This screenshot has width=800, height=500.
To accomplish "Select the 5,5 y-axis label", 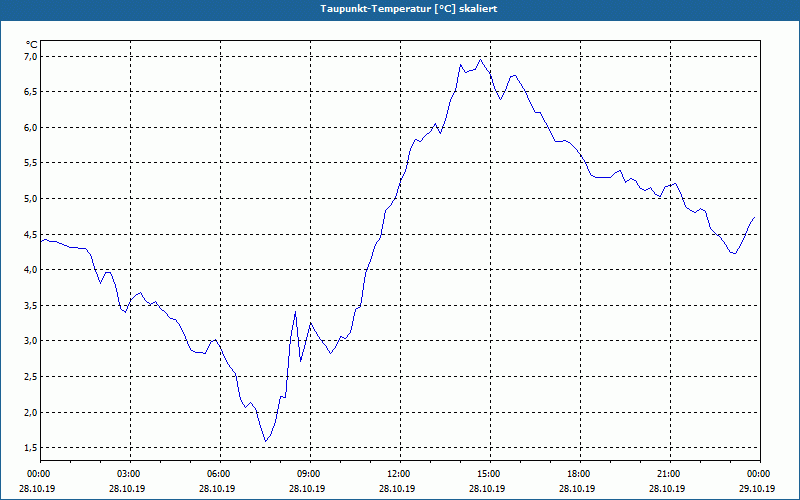I will pos(31,163).
